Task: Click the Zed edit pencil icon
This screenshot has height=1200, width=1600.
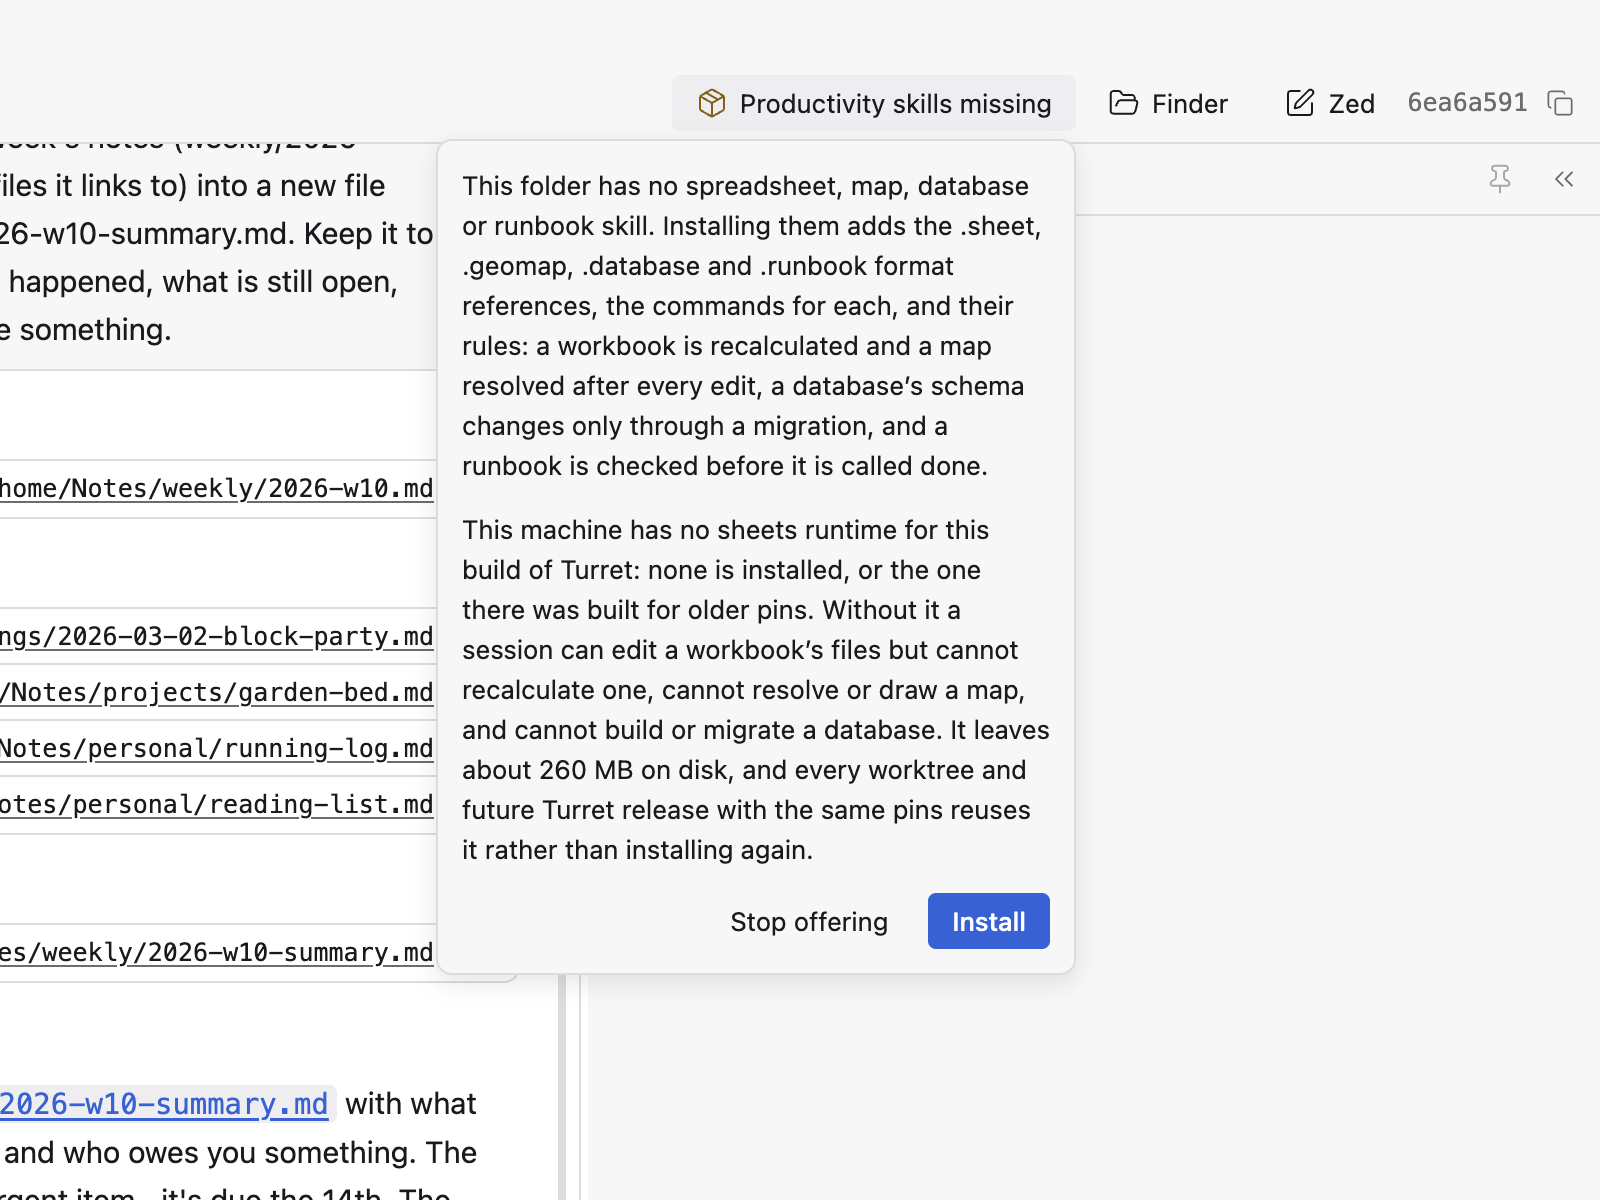Action: (x=1300, y=103)
